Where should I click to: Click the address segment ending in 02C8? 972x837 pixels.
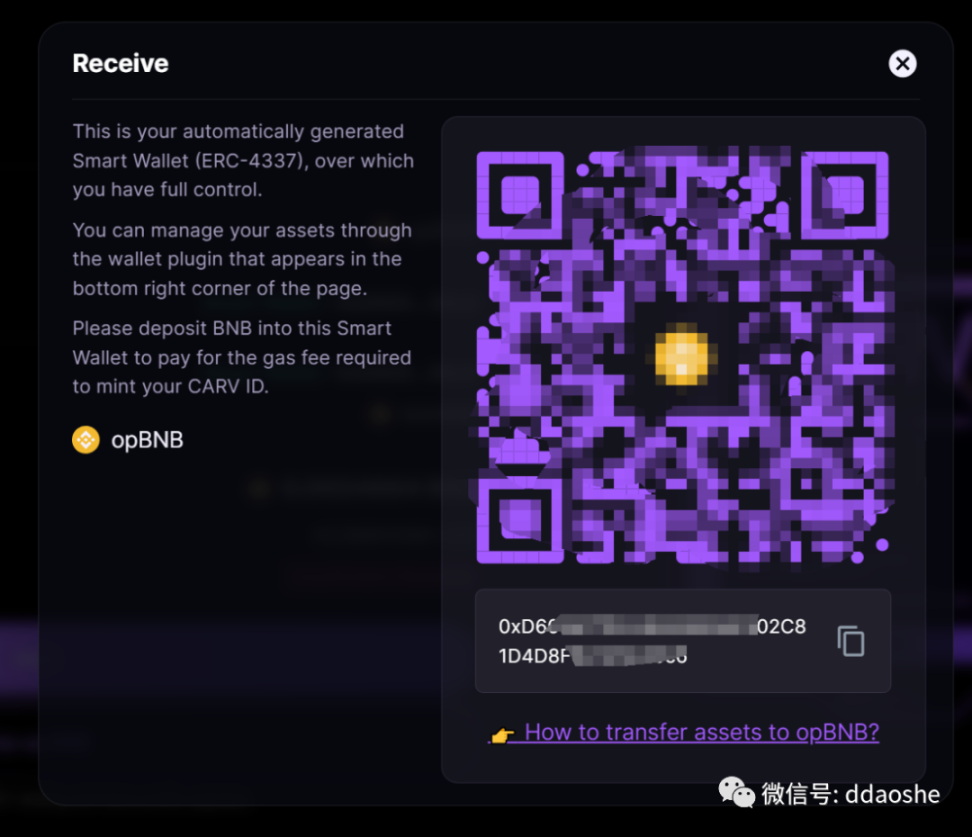[781, 626]
